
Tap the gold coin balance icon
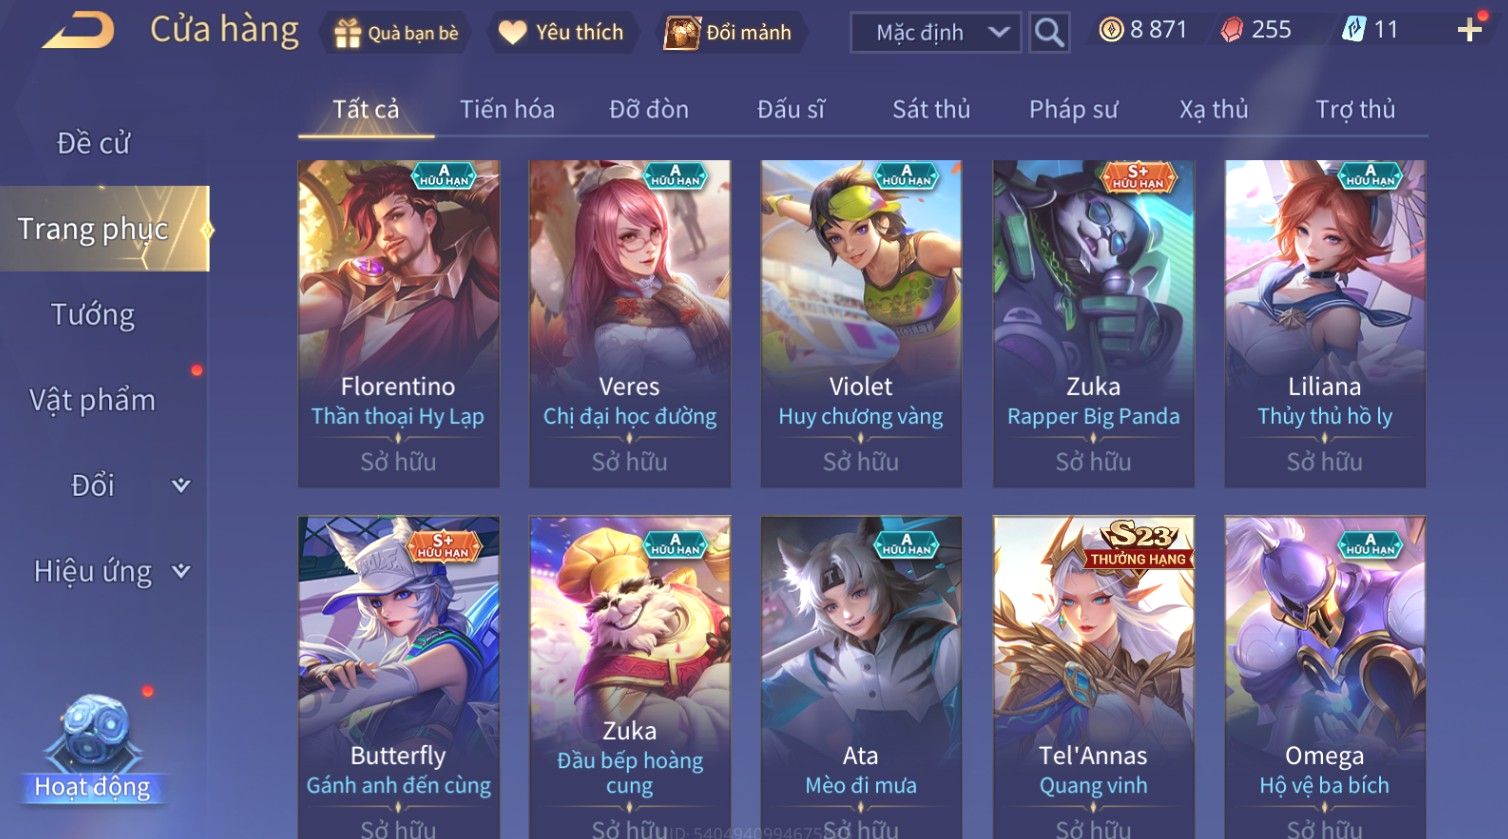(1111, 30)
